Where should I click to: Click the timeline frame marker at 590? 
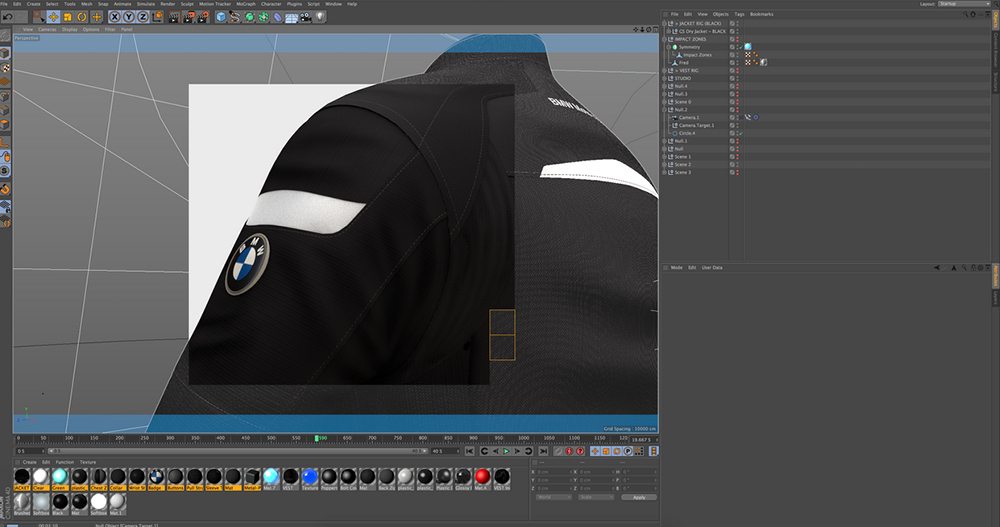317,438
